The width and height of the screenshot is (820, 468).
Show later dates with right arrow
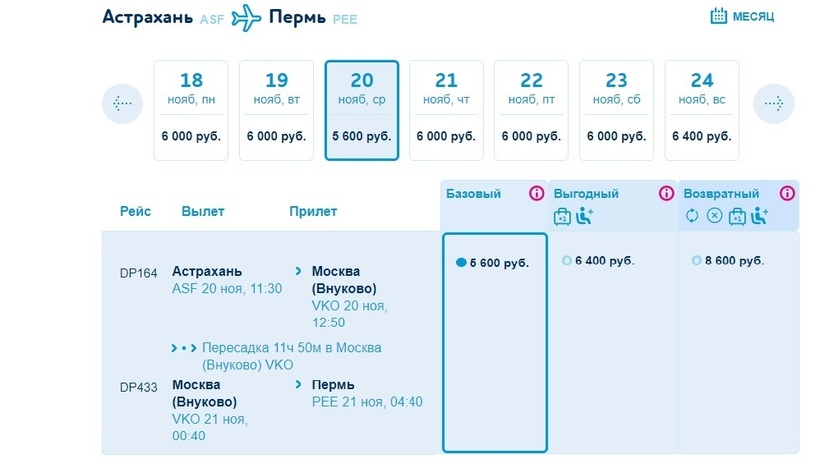click(773, 103)
